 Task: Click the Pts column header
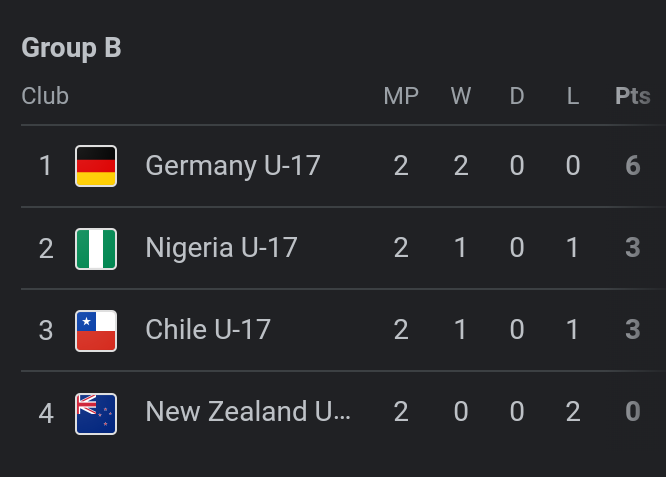pyautogui.click(x=632, y=97)
